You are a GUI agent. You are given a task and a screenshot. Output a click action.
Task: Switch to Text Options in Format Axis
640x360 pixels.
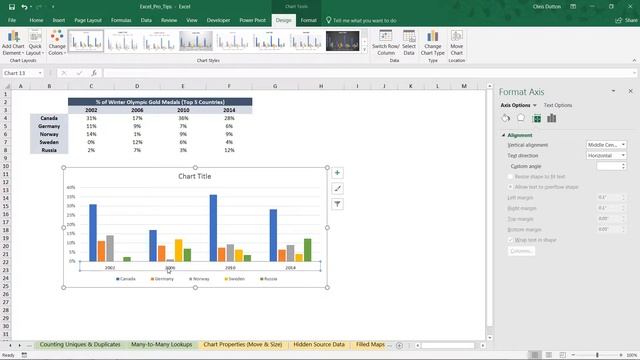558,105
